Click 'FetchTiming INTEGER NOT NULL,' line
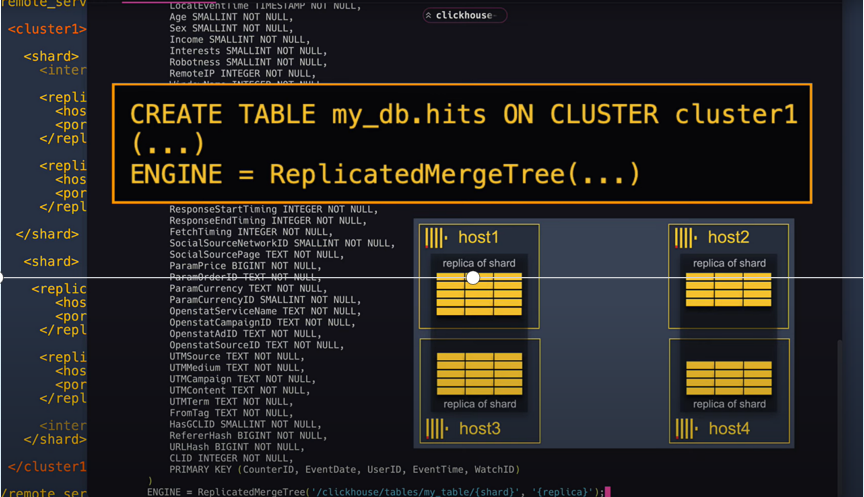 [251, 232]
